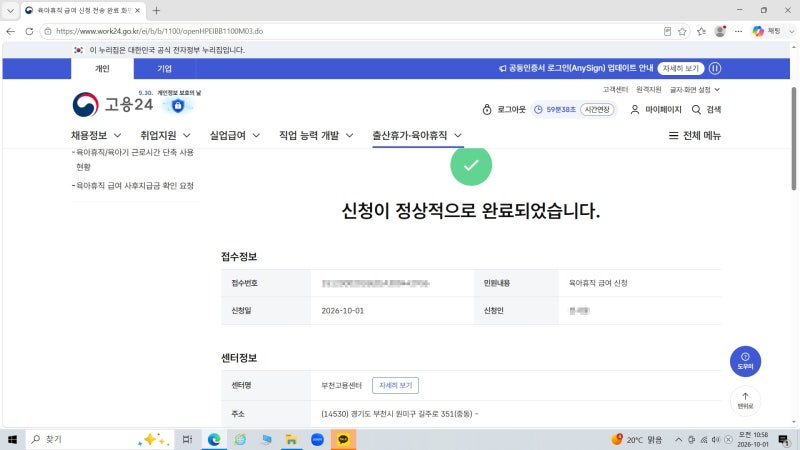Click the session timer clock icon

click(x=538, y=110)
